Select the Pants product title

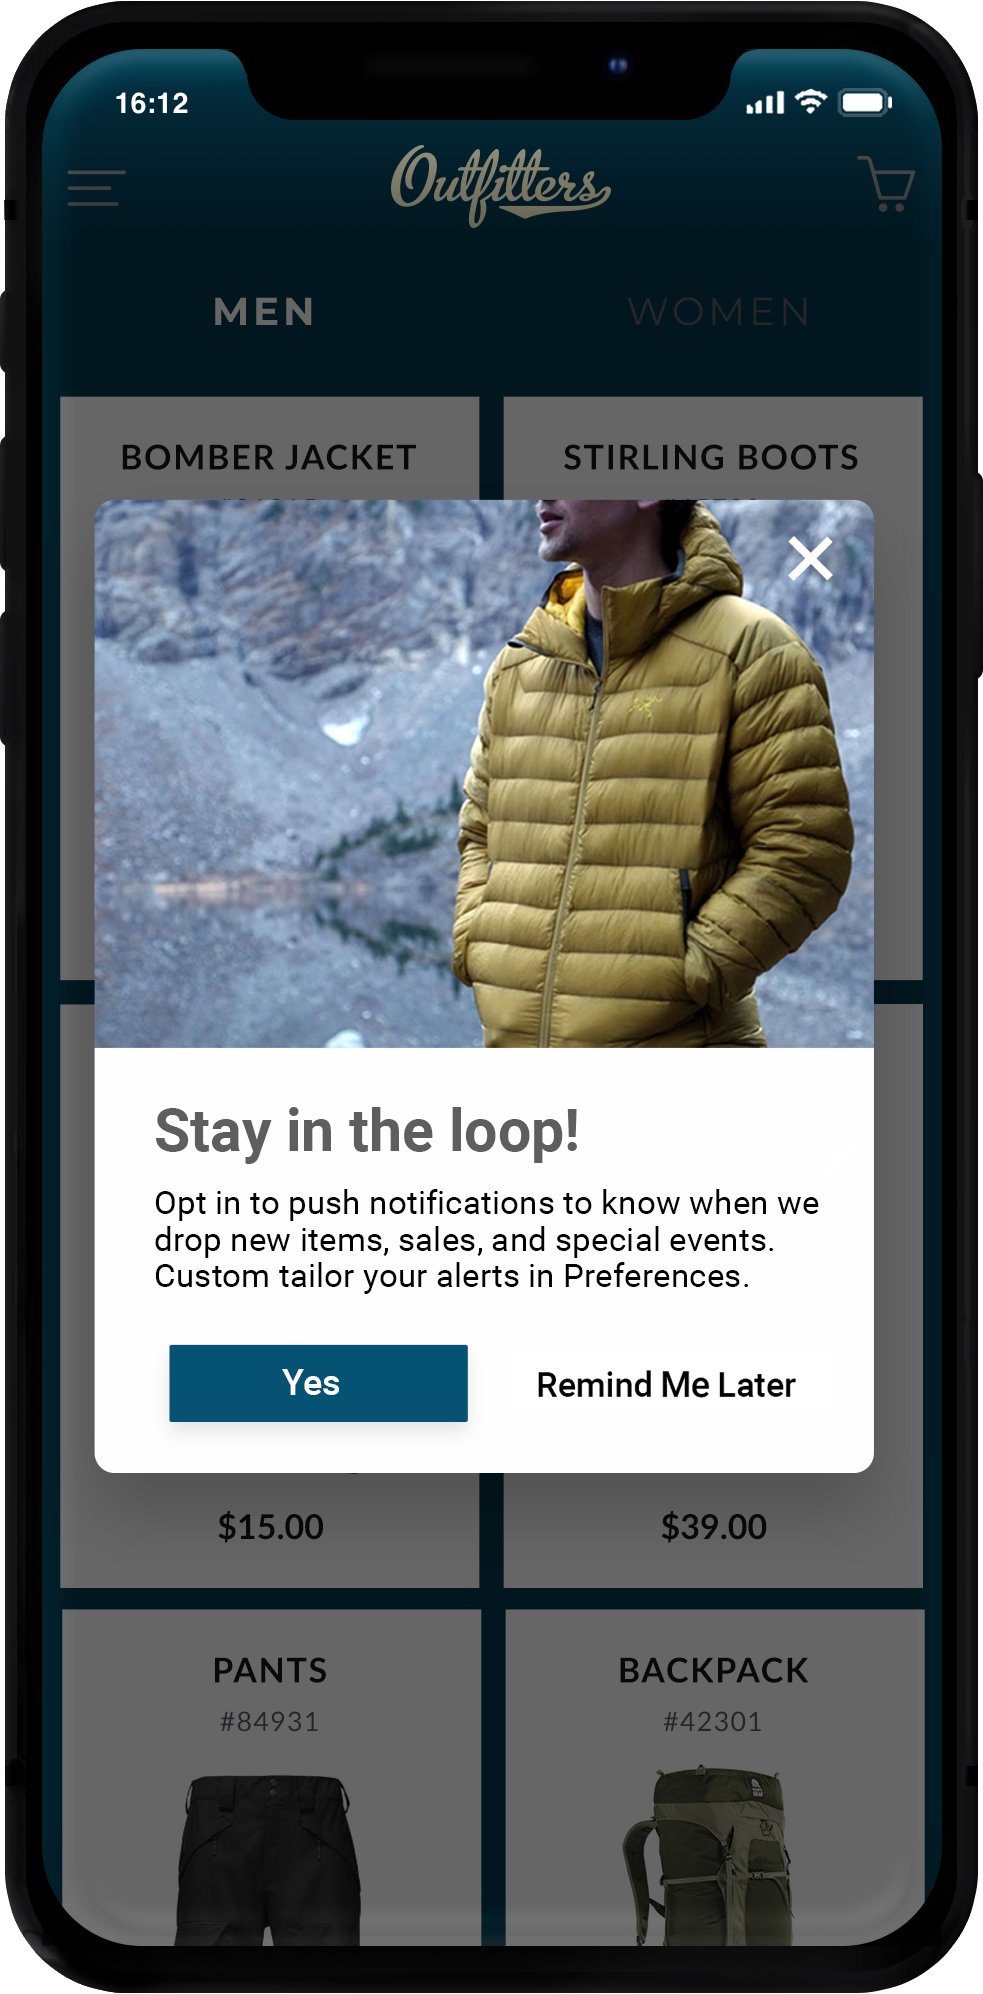(x=270, y=1670)
